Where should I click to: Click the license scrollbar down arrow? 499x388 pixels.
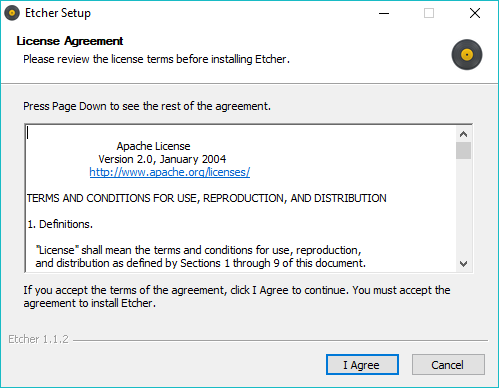point(463,264)
